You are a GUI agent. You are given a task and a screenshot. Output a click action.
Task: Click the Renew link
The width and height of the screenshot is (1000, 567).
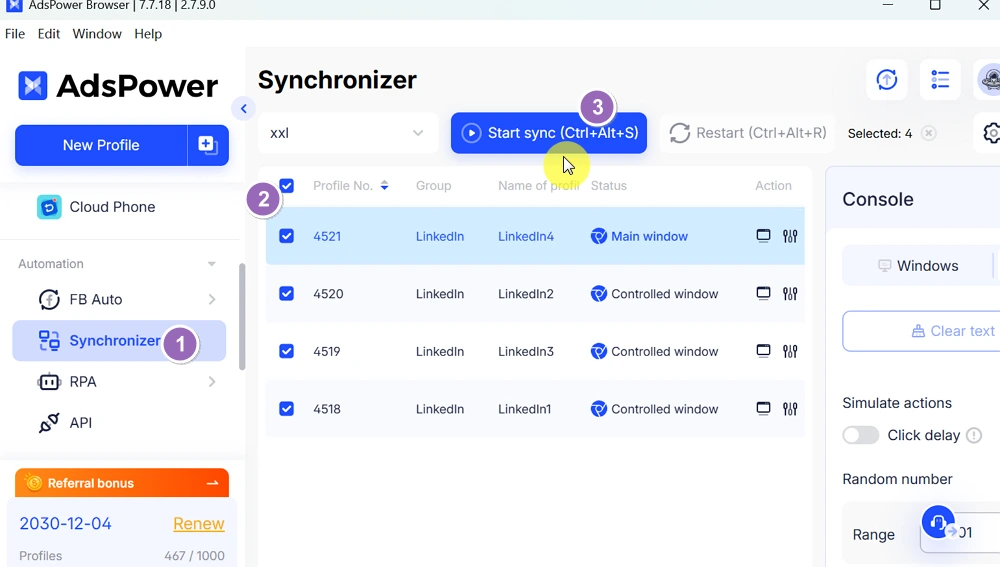pos(198,524)
